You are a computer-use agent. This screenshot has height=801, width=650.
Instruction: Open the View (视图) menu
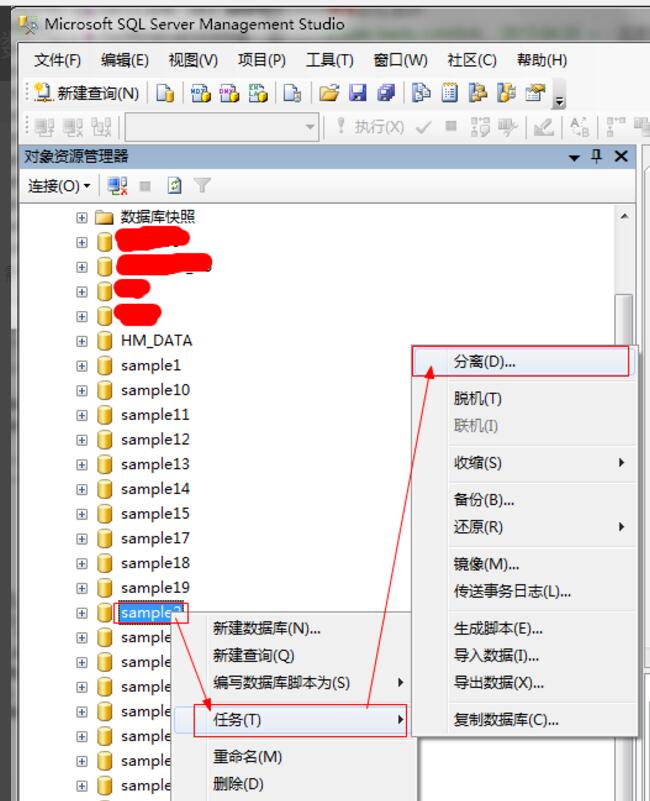coord(193,60)
